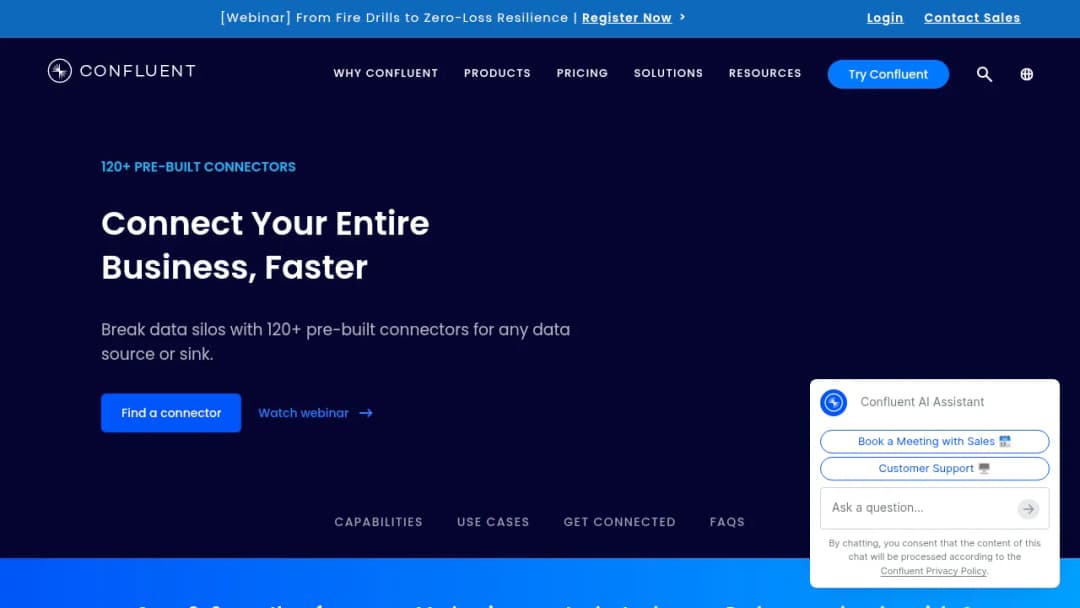
Task: Click the Confluent AI Assistant title
Action: (922, 402)
